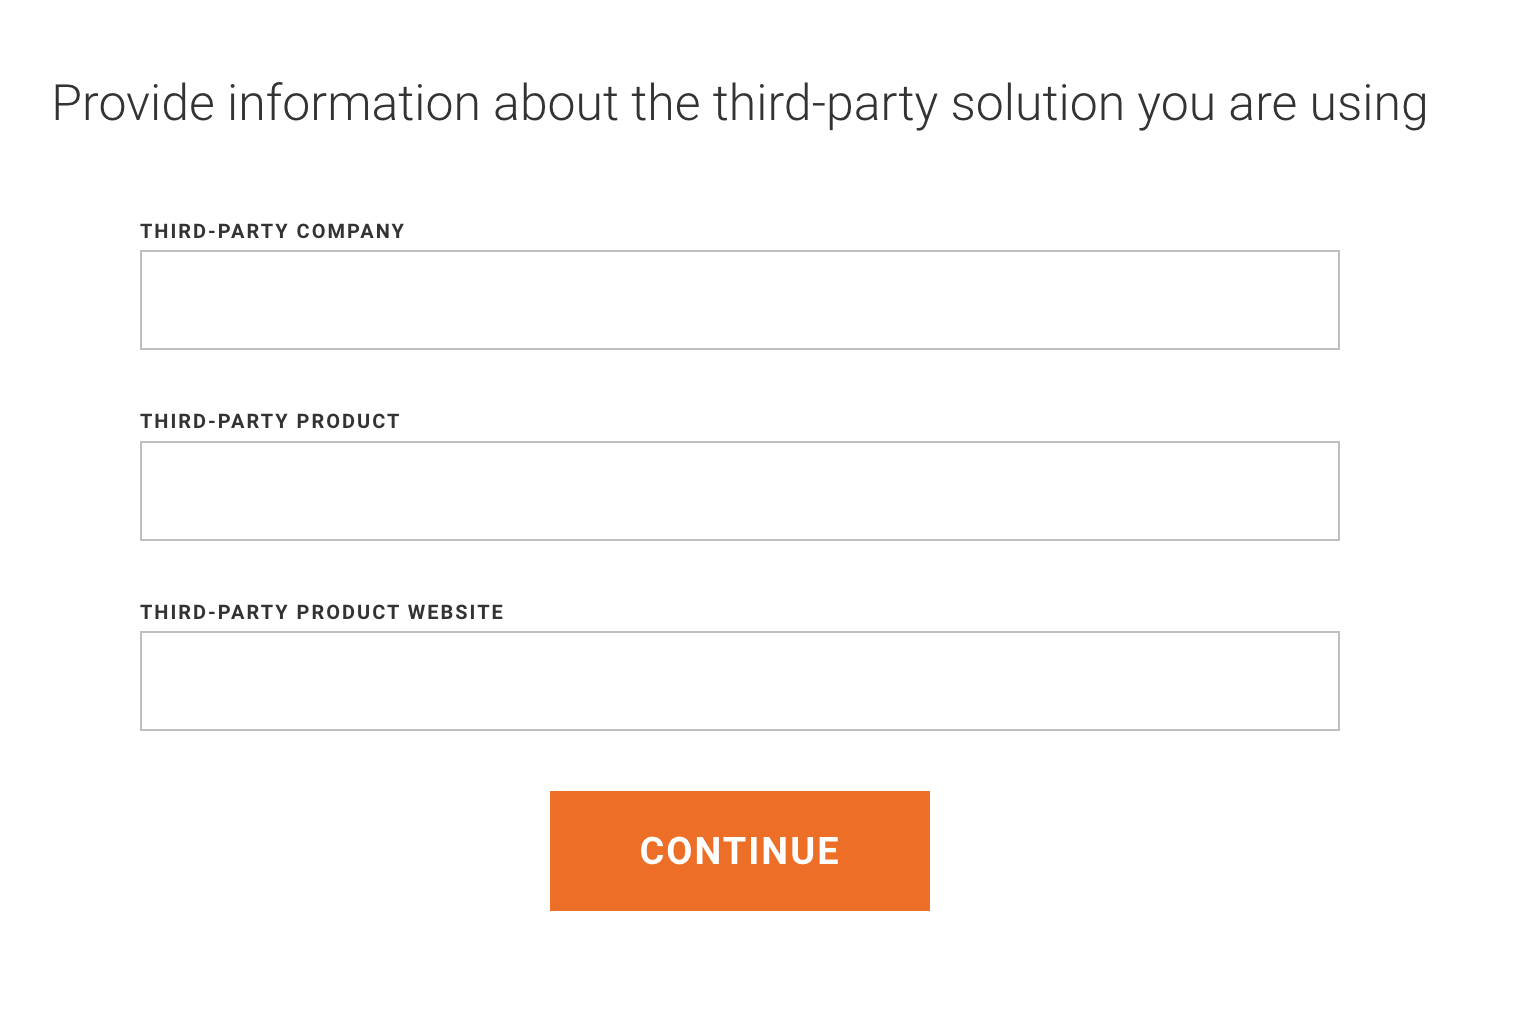Click inside the Third-Party Company input field

pos(740,300)
